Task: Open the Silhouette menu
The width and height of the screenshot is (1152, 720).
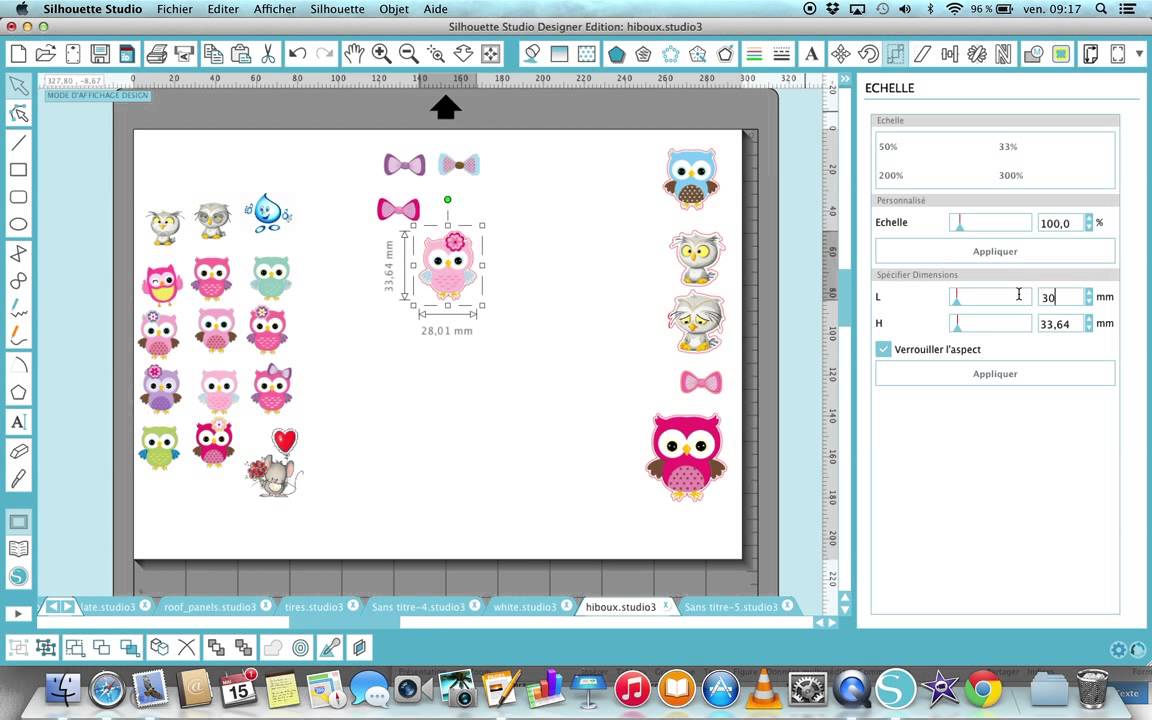Action: (337, 9)
